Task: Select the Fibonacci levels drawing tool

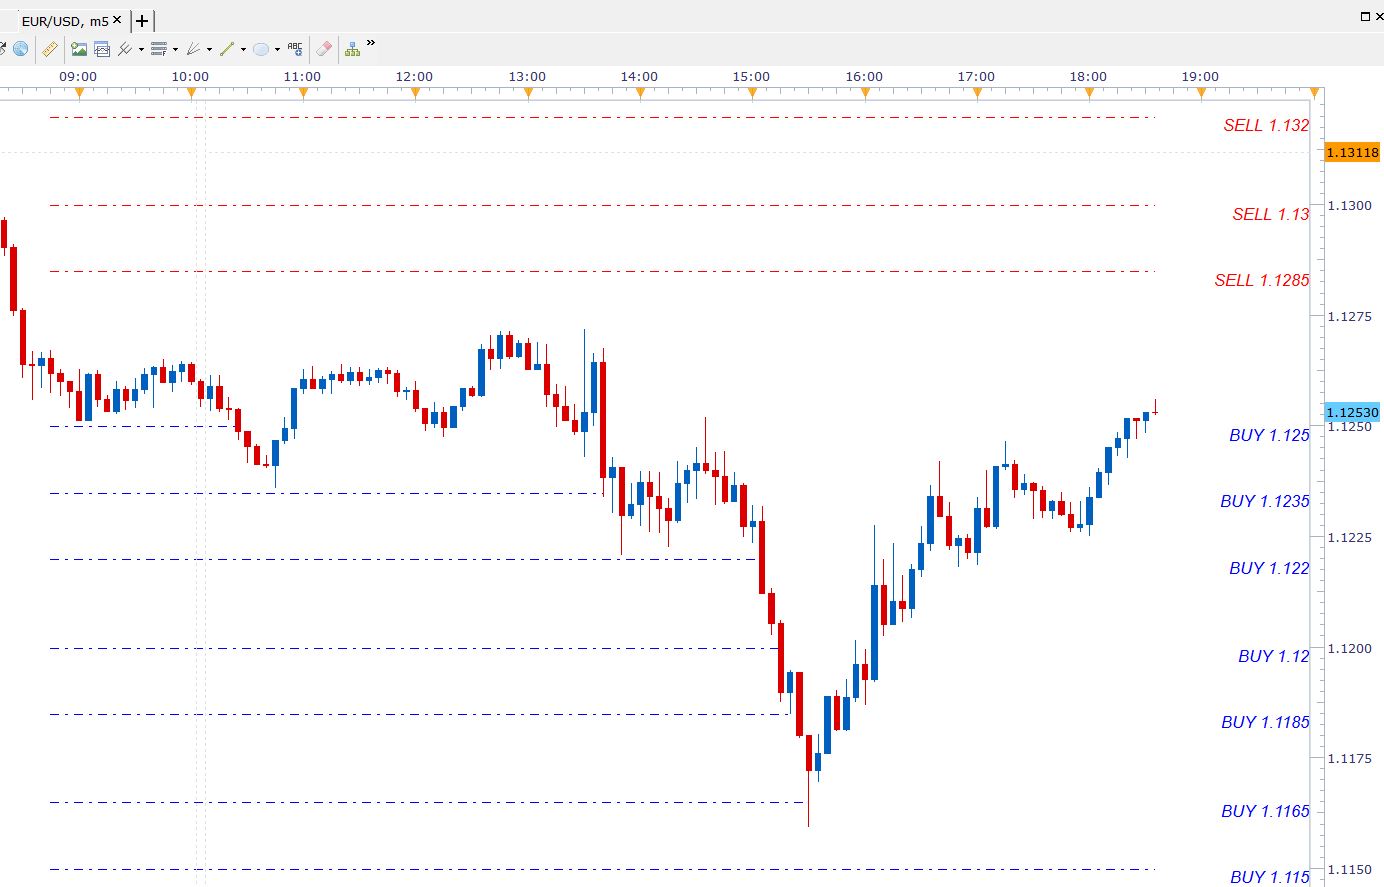Action: coord(158,48)
